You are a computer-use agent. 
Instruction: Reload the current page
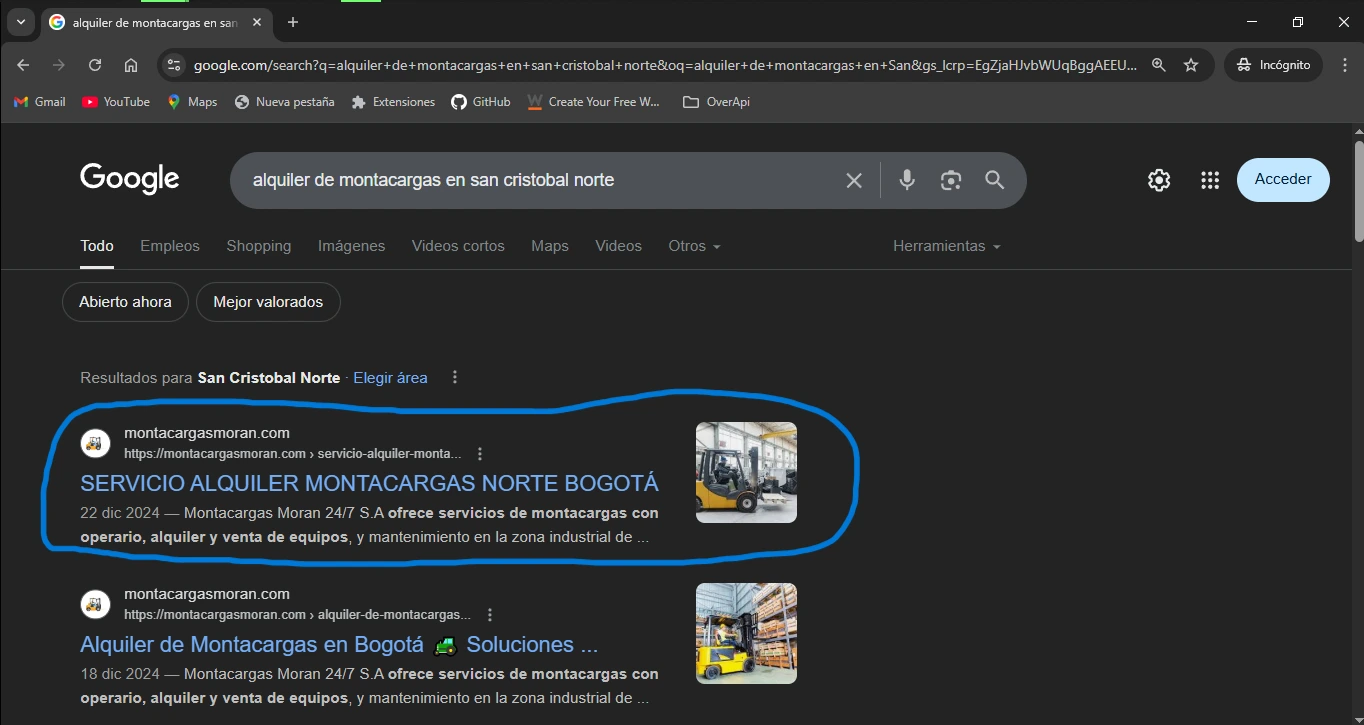click(x=95, y=65)
